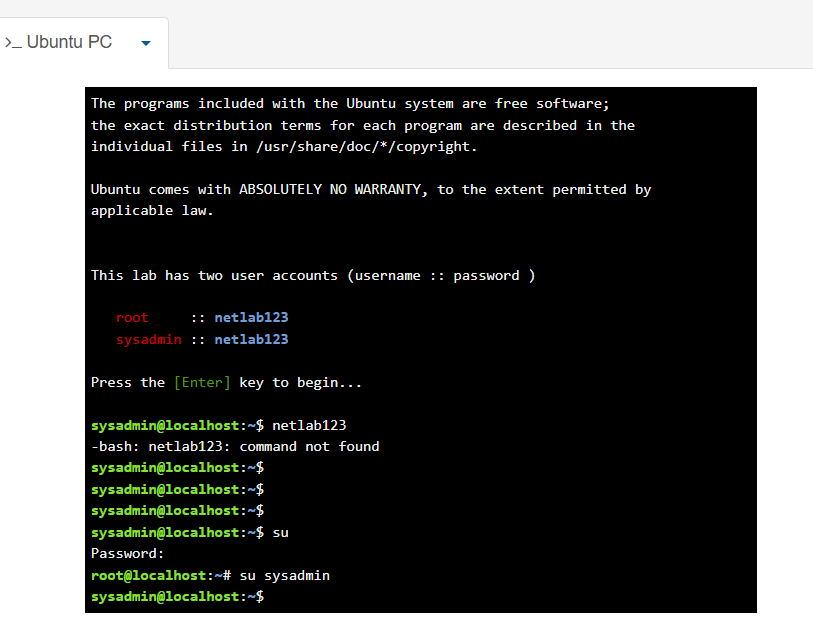
Task: Open the Ubuntu PC tab dropdown arrow
Action: coord(146,43)
